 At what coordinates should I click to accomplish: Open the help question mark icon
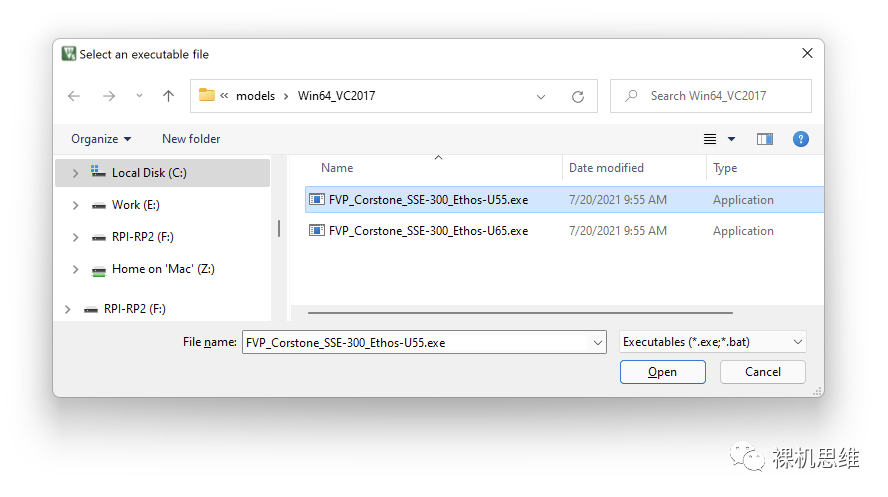(x=801, y=139)
